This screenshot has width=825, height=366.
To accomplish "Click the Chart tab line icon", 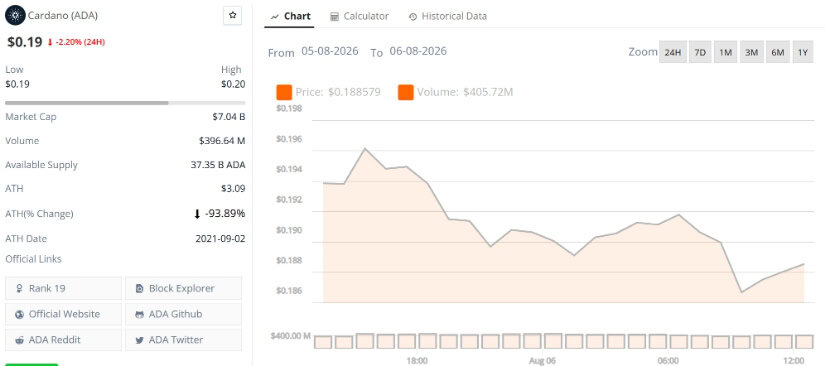I will [275, 17].
